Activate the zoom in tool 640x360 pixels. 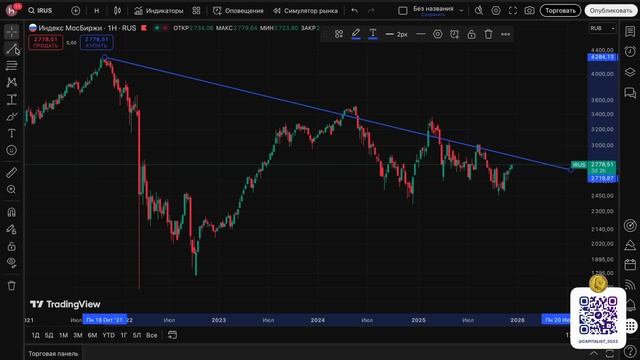[11, 189]
